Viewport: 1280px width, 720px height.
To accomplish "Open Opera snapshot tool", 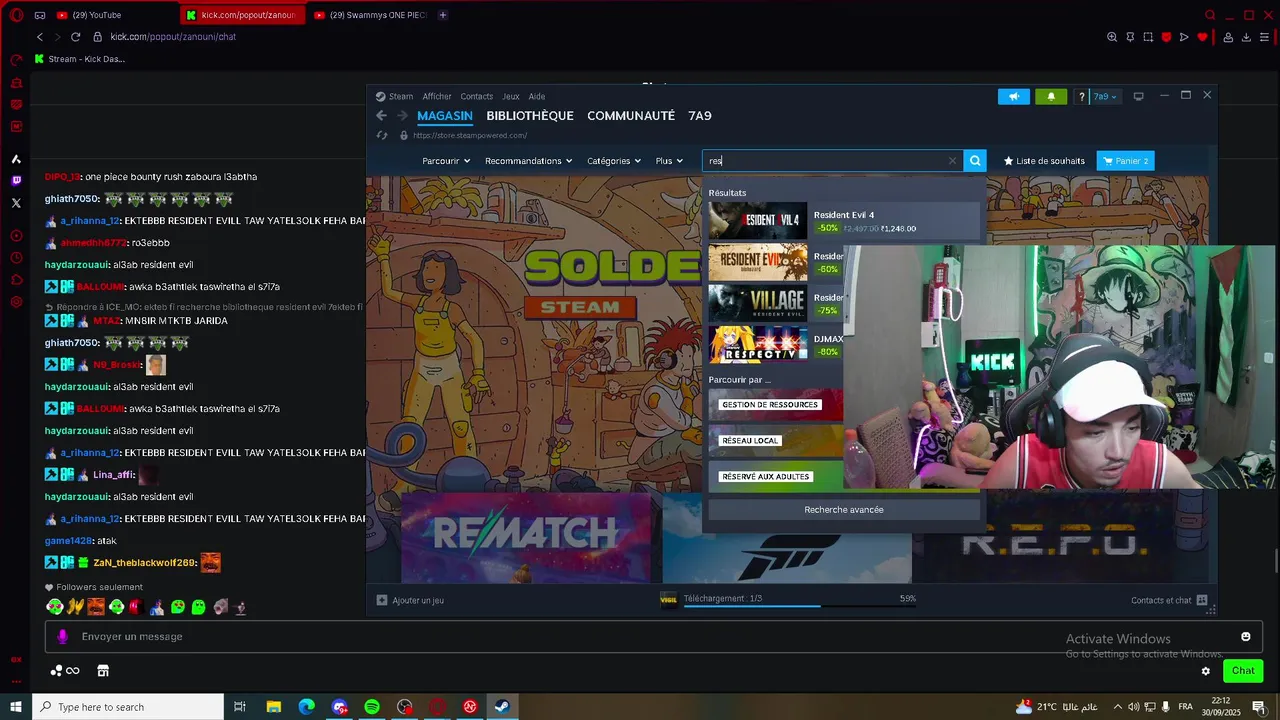I will point(1148,37).
